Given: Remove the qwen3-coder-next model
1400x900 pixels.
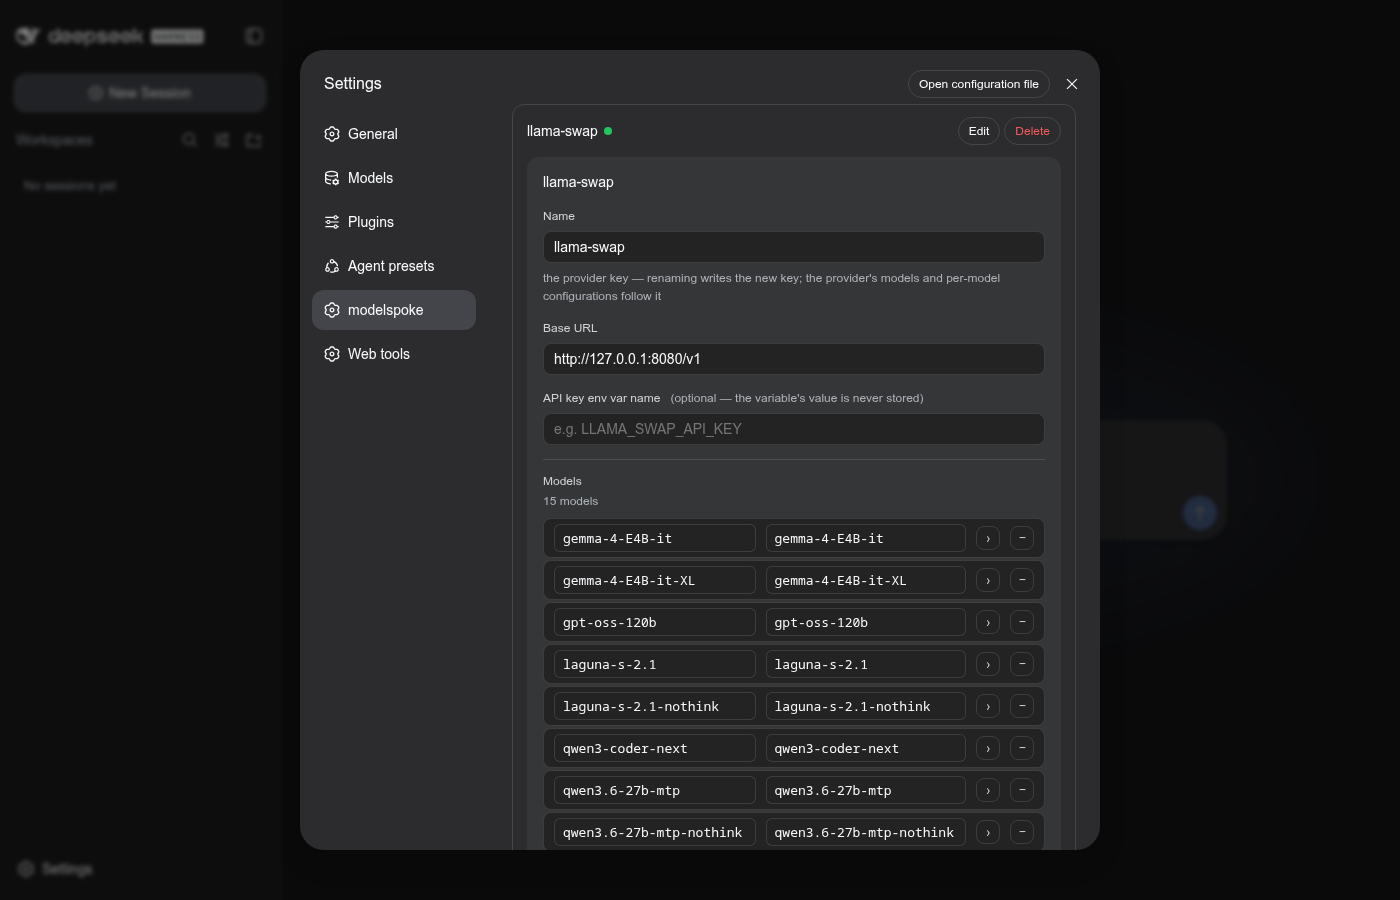Looking at the screenshot, I should point(1022,748).
